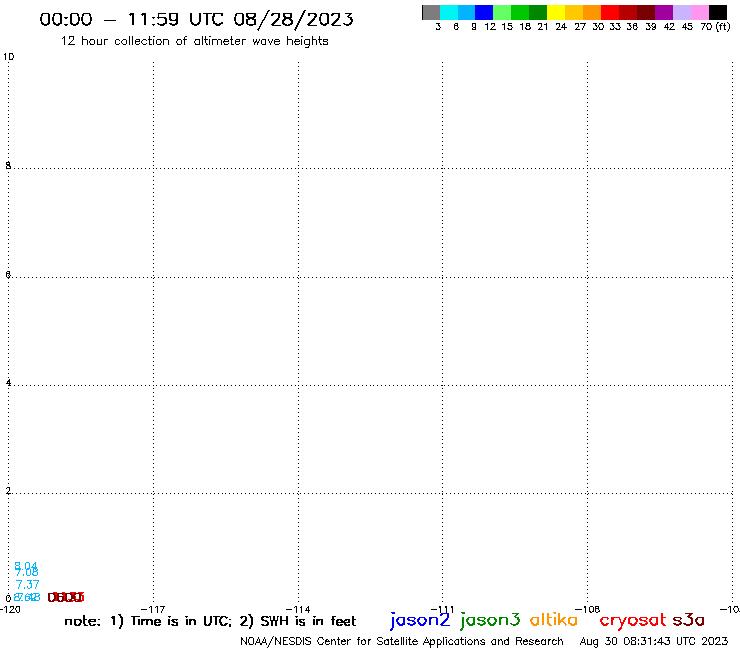The height and width of the screenshot is (650, 740).
Task: Click the 'jason2' satellite legend label
Action: 420,621
